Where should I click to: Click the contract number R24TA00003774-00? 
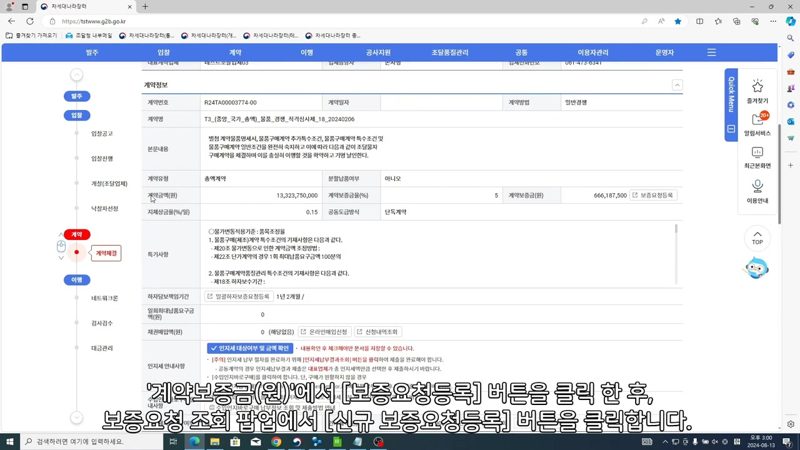230,103
